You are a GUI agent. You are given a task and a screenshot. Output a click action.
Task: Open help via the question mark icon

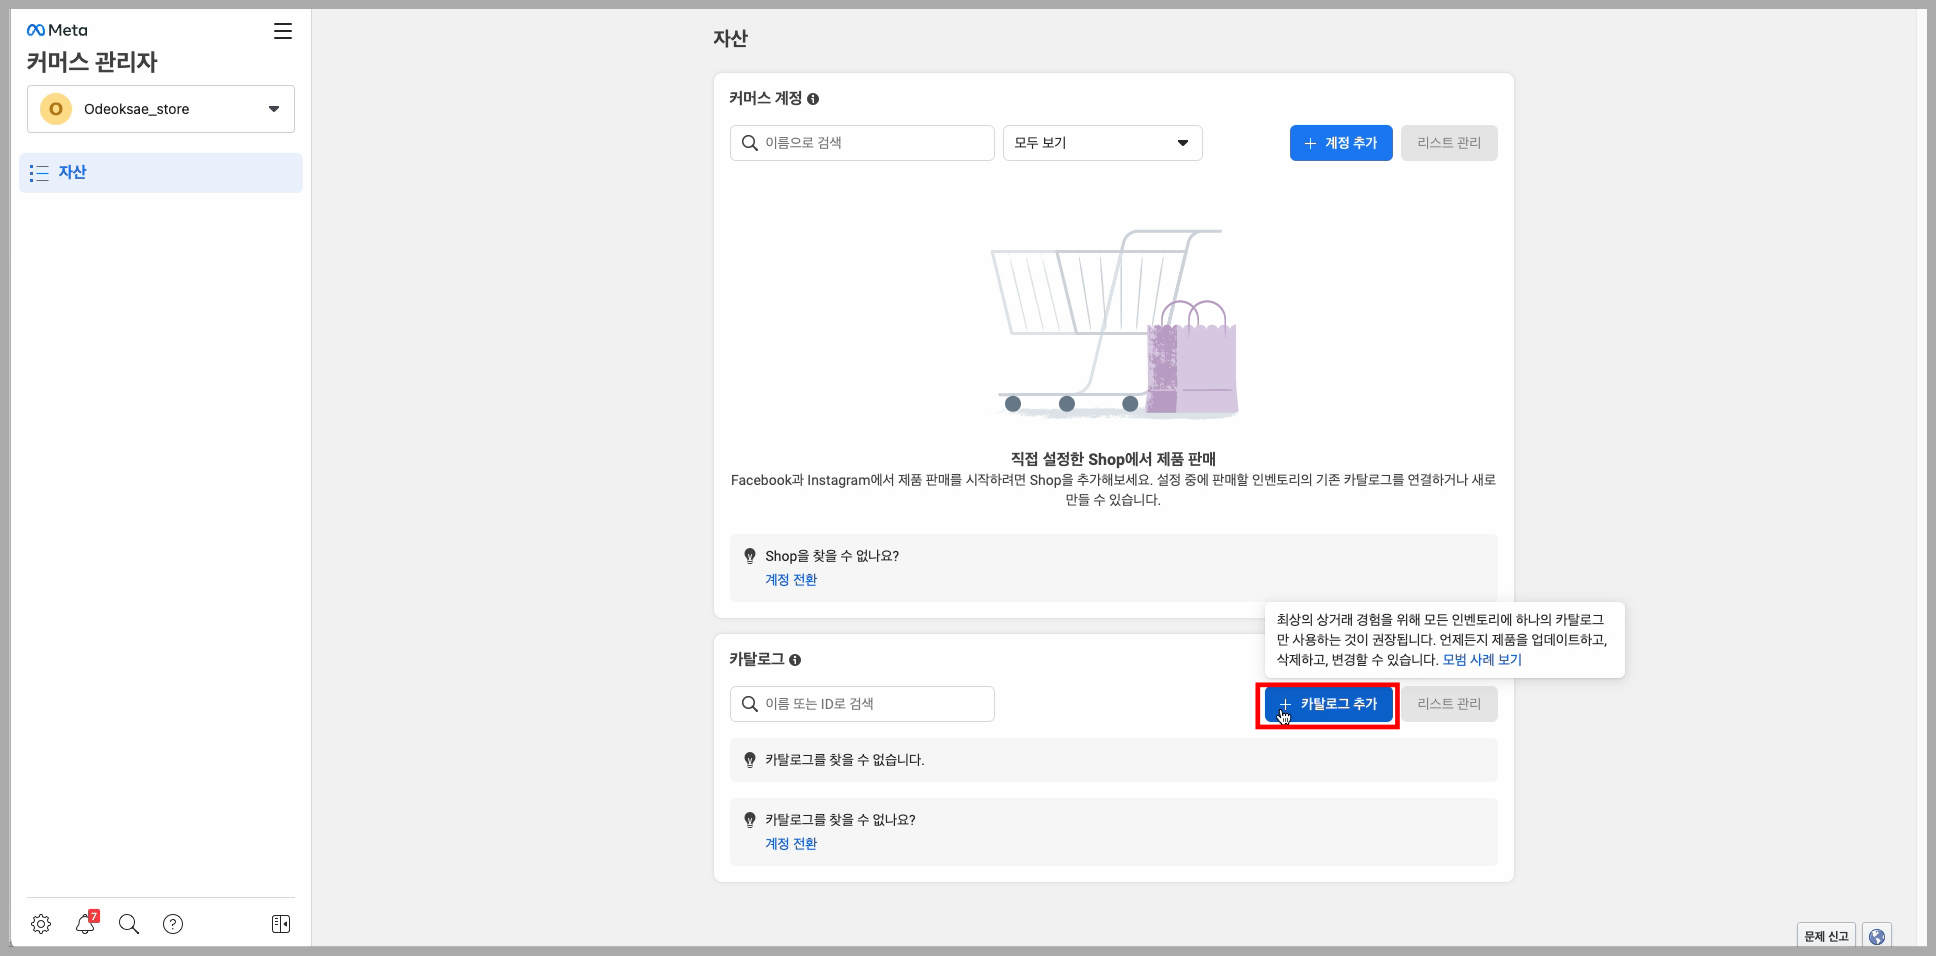(x=173, y=924)
